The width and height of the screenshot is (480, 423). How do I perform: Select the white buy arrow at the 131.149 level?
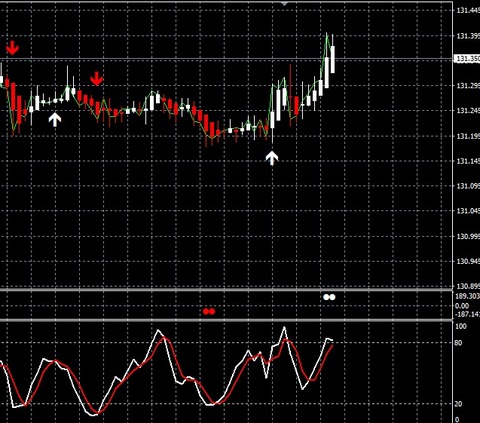[272, 158]
